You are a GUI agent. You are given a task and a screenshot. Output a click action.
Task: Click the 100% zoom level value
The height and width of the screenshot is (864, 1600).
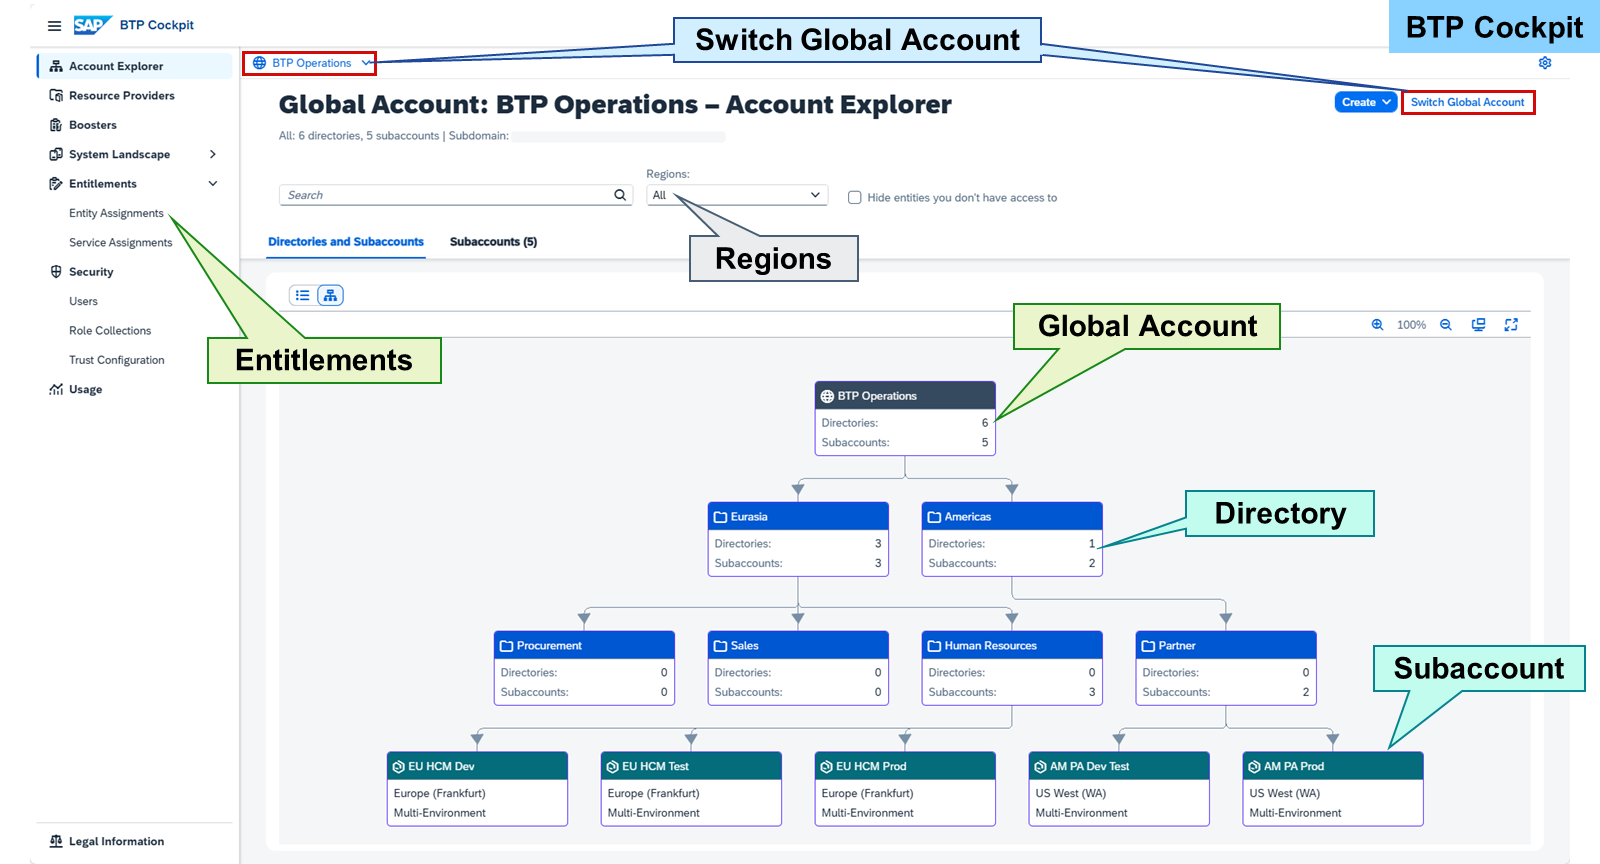[x=1411, y=325]
